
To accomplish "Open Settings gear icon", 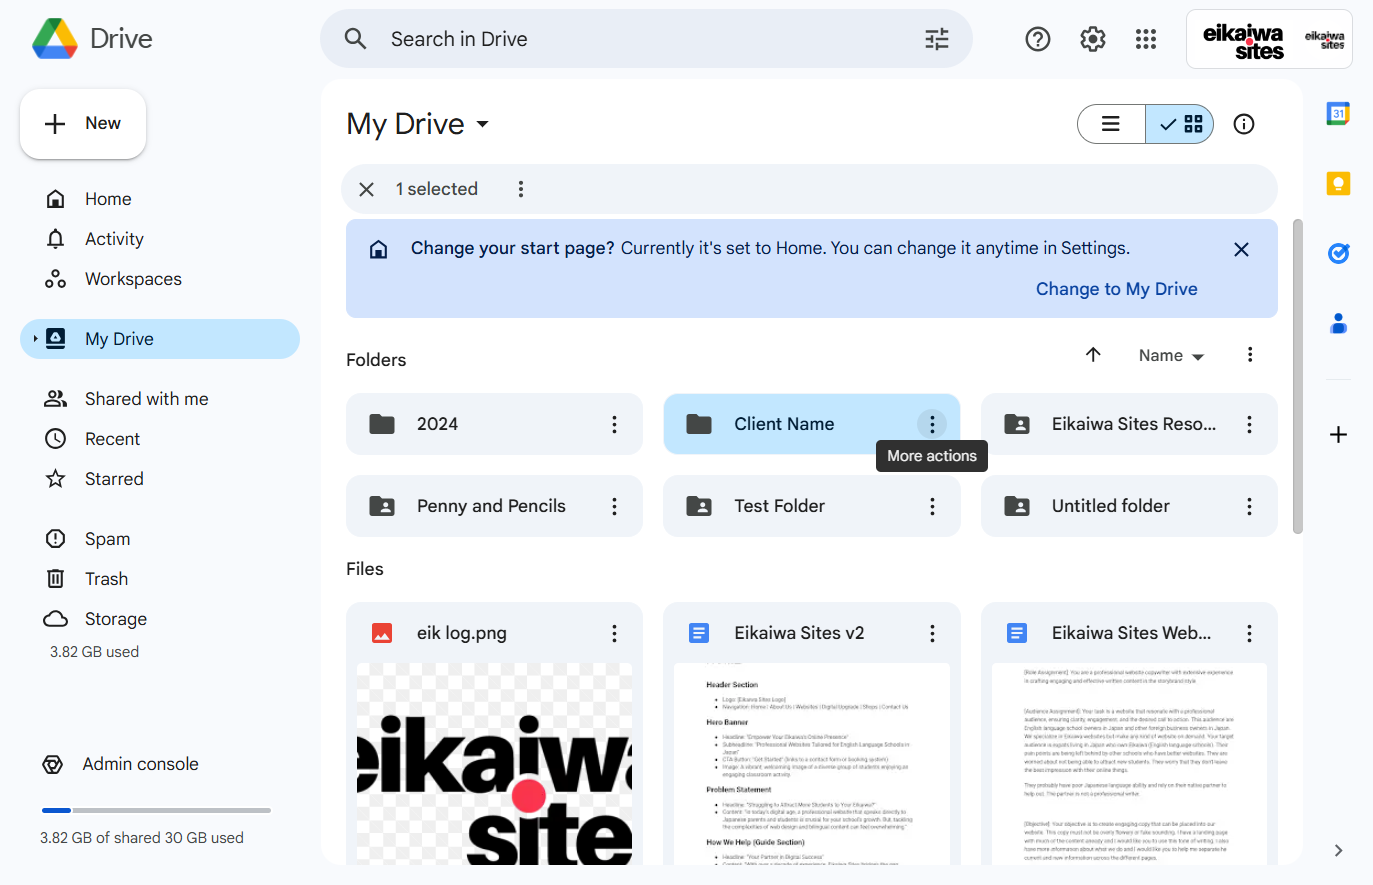I will click(1093, 39).
